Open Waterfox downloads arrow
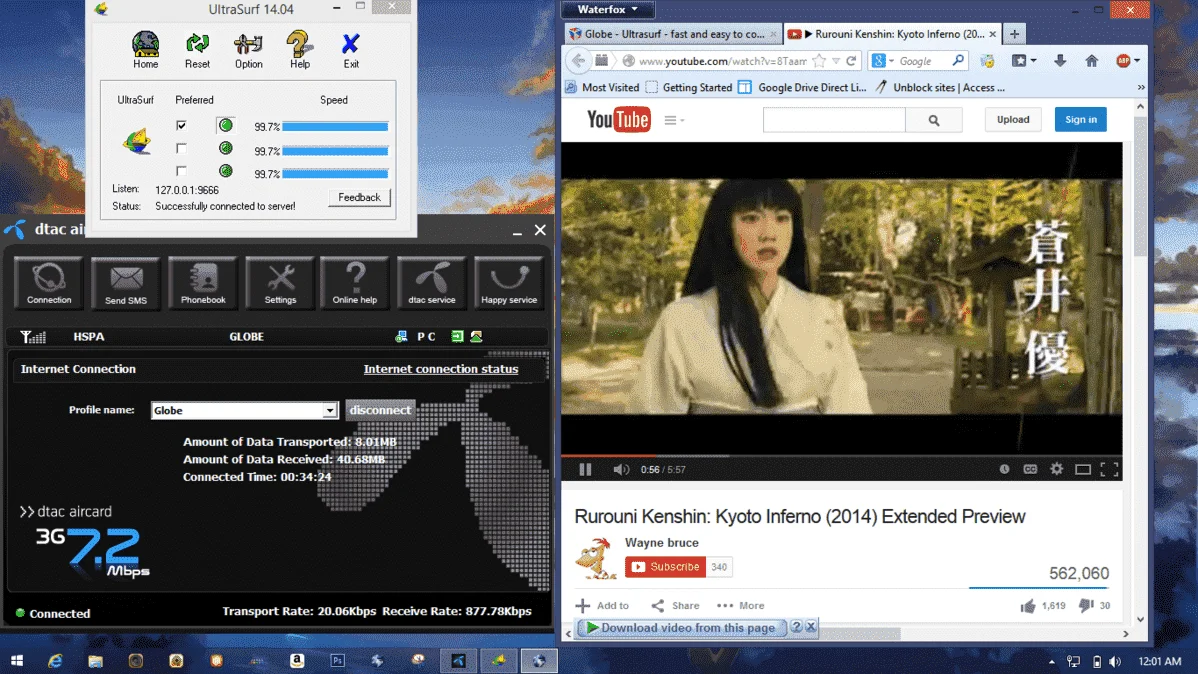Screen dimensions: 1198x674 [1060, 60]
